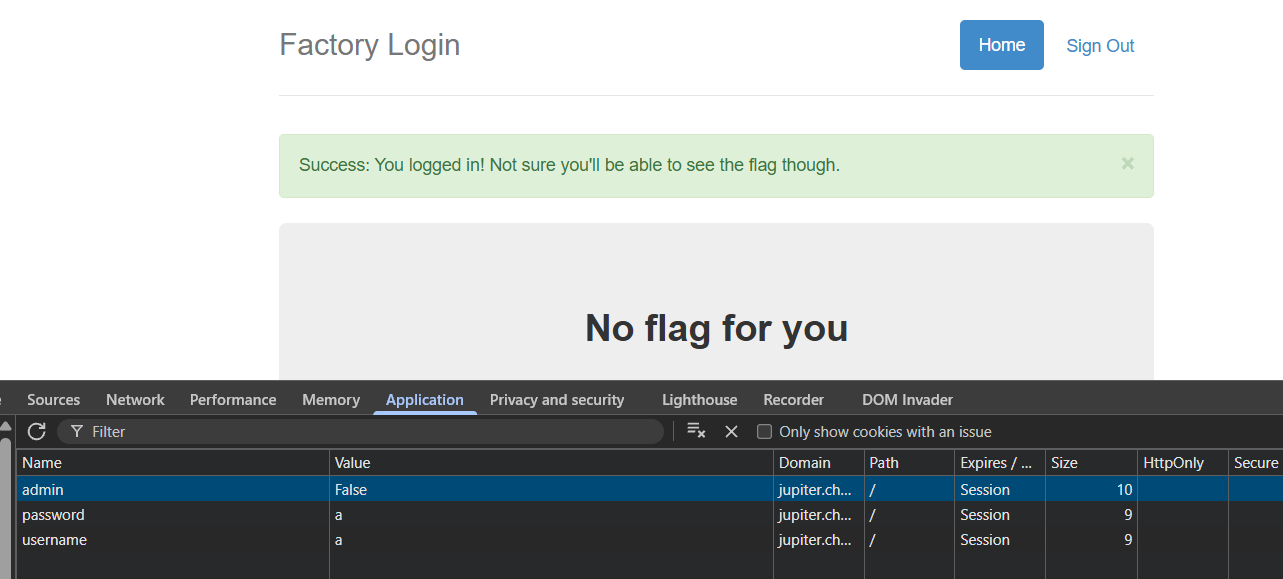
Task: Click the clear all cookies icon
Action: click(x=696, y=431)
